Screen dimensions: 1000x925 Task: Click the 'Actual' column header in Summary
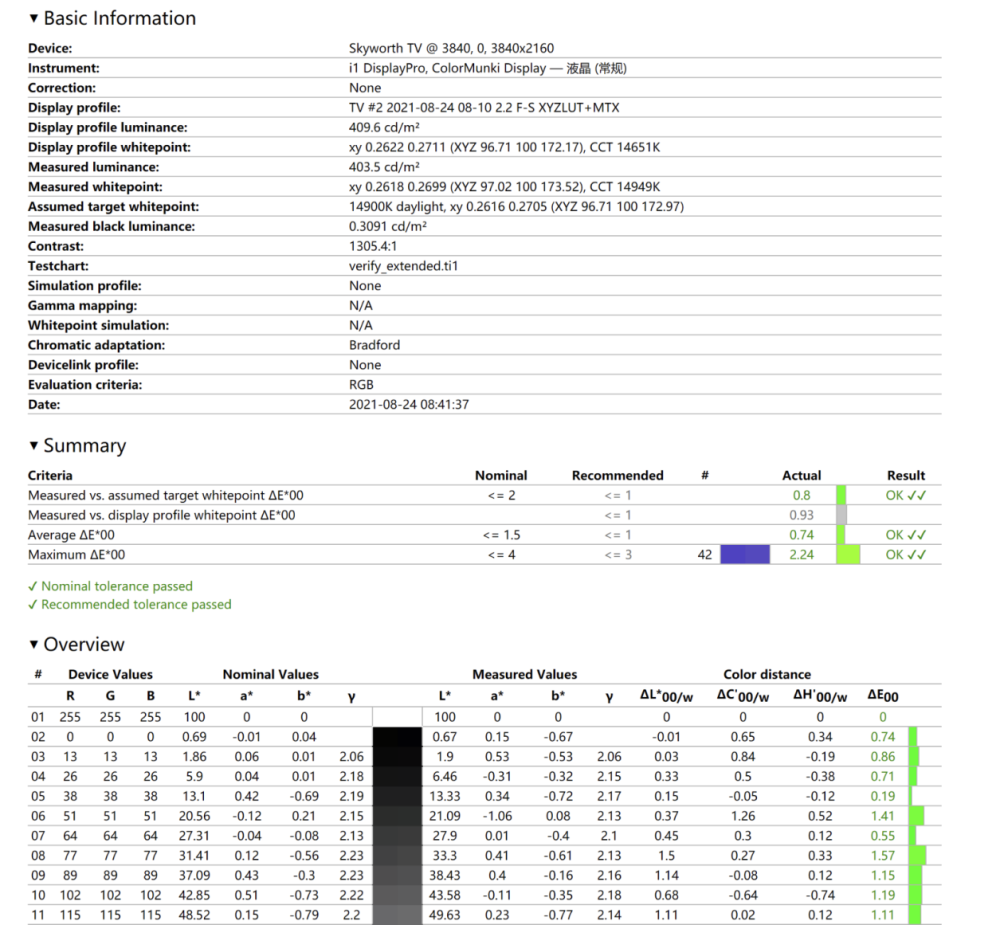[x=802, y=475]
